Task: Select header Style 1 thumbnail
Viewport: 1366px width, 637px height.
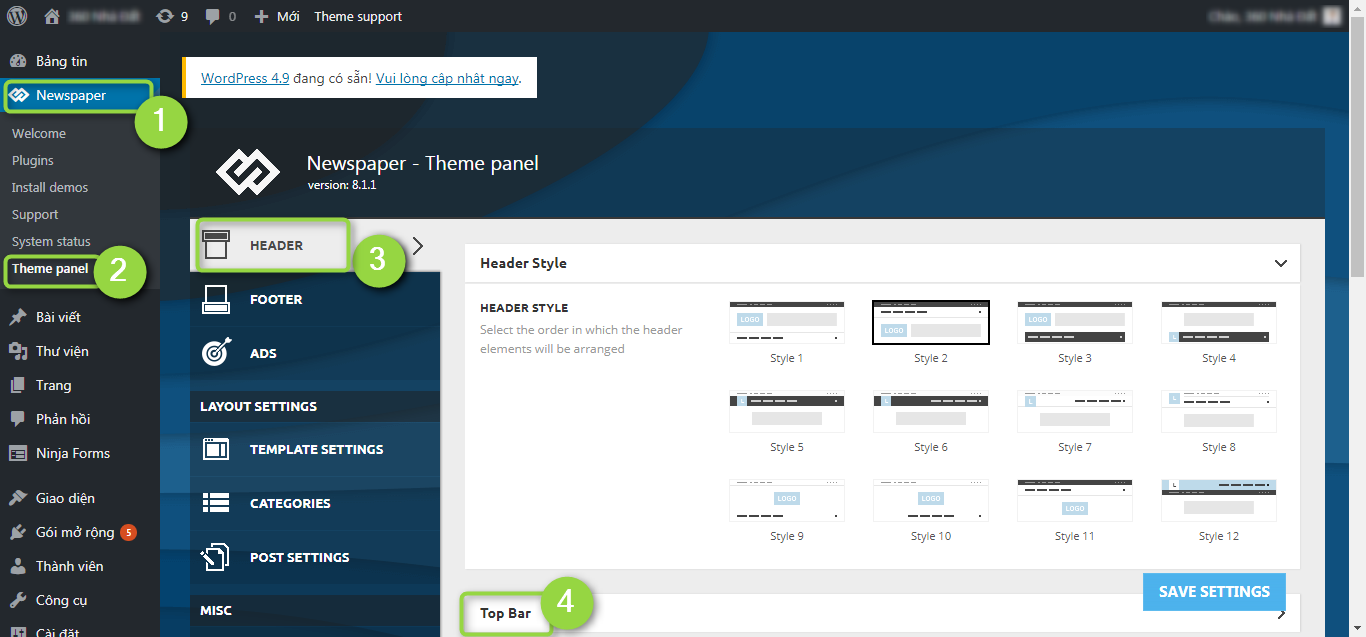Action: coord(787,322)
